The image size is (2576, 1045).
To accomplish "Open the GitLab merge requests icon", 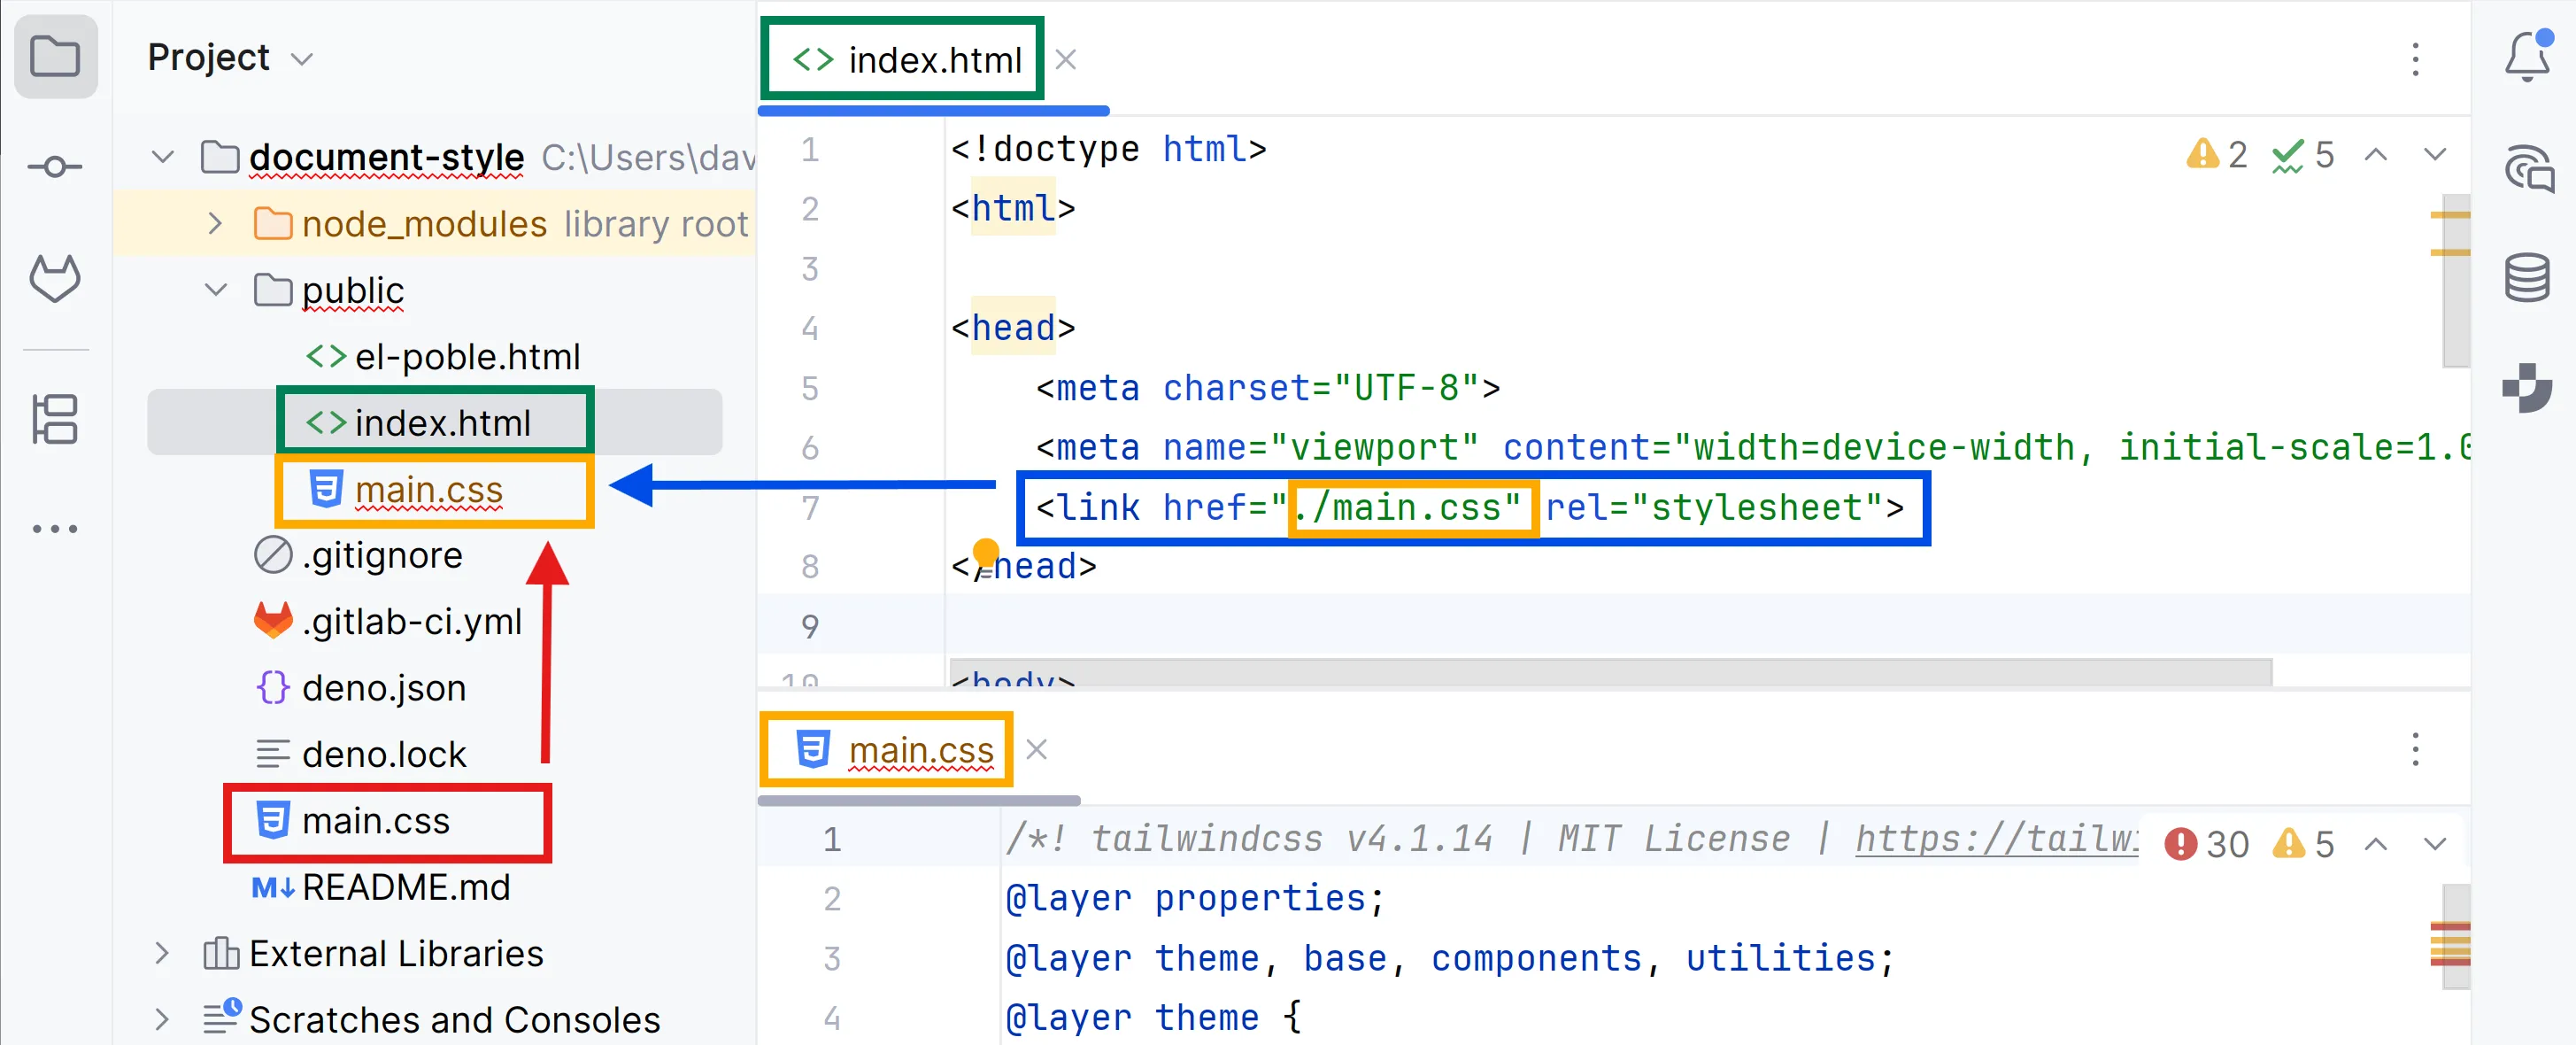I will pyautogui.click(x=55, y=279).
